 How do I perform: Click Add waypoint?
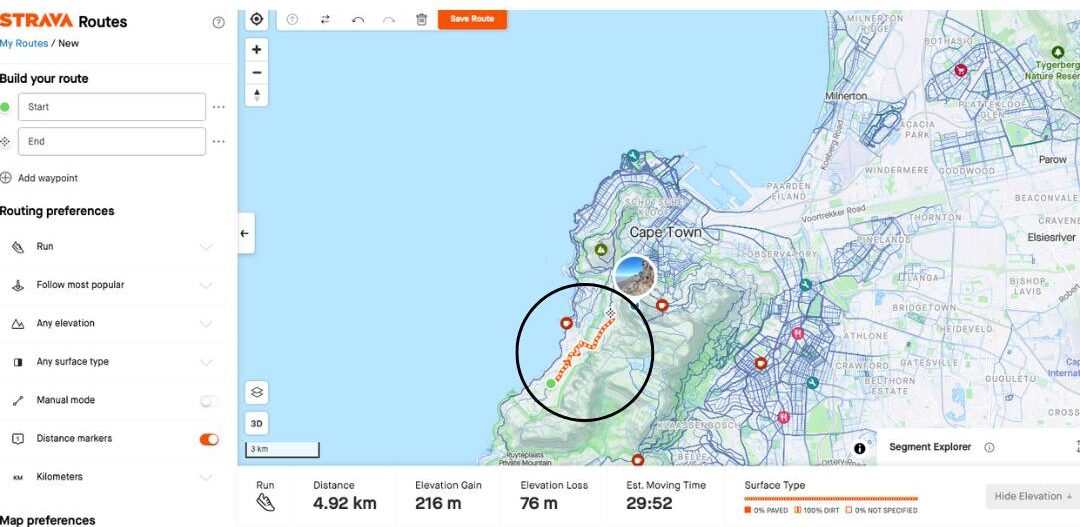(x=39, y=178)
